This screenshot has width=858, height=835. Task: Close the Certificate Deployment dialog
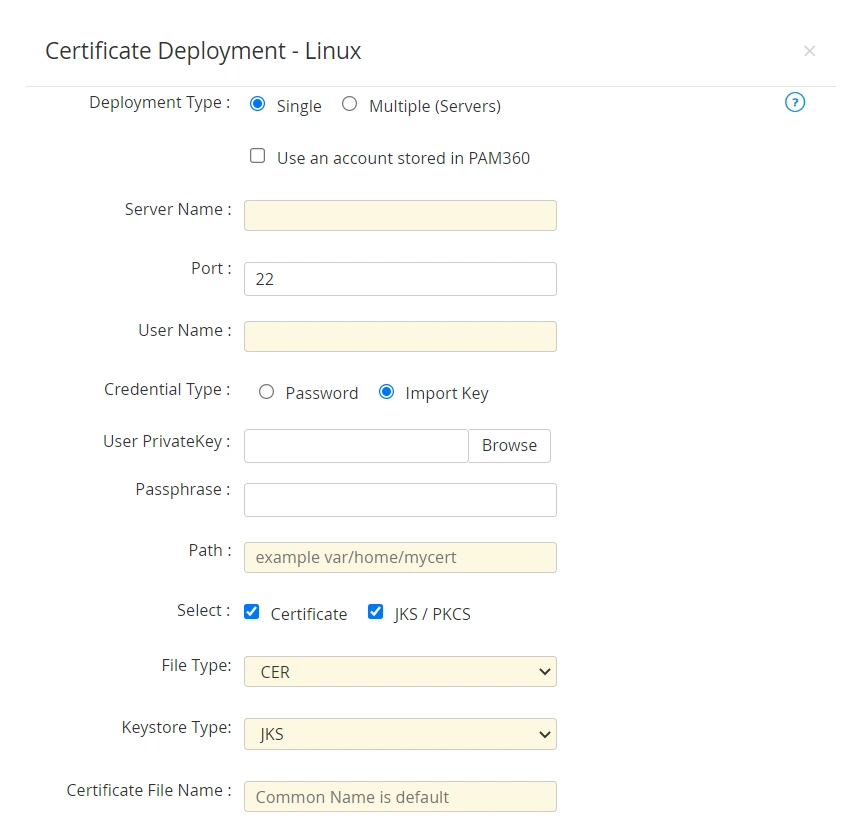tap(810, 51)
